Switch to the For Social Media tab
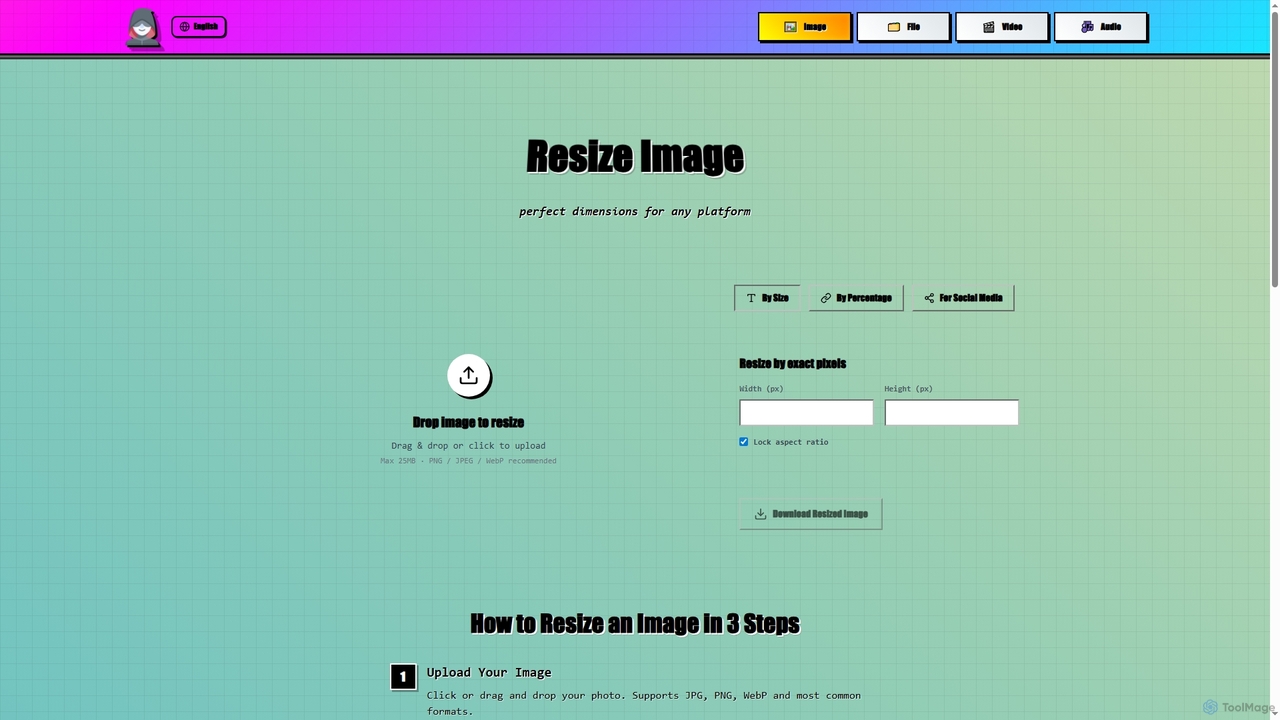This screenshot has width=1280, height=720. [x=963, y=298]
